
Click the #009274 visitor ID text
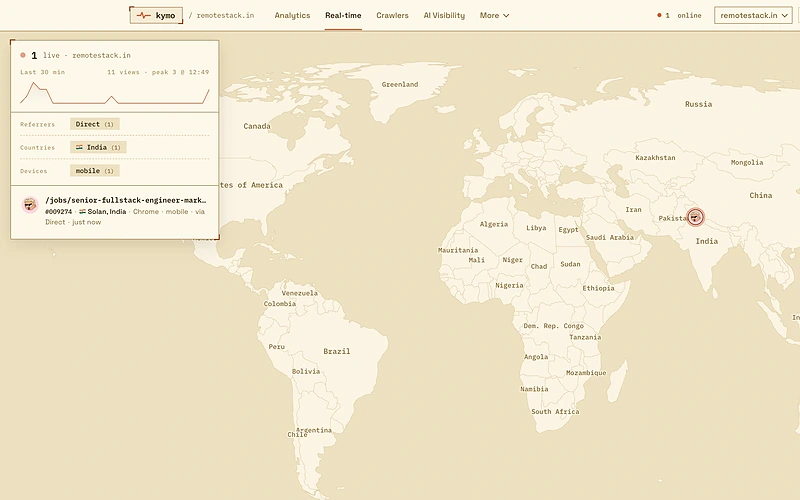point(59,211)
